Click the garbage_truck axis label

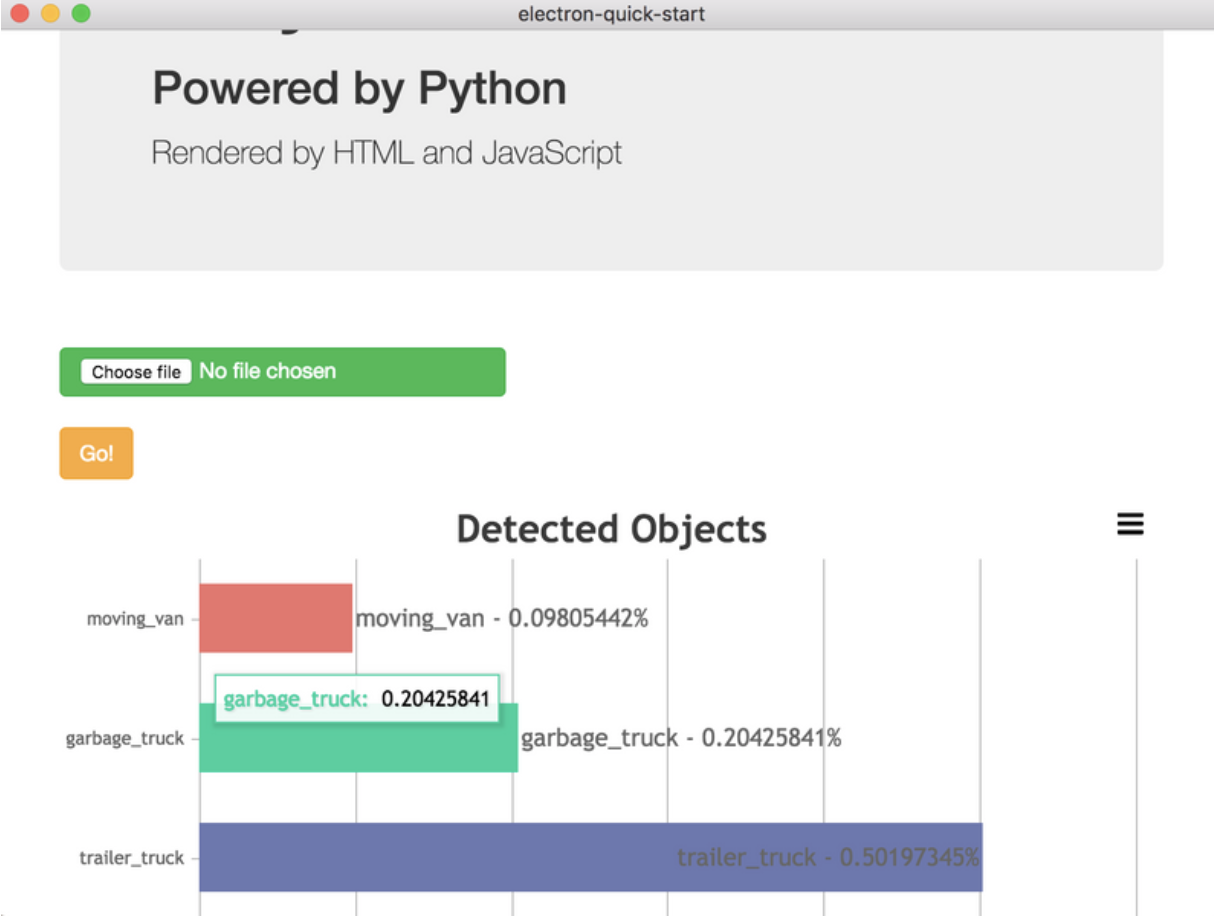[125, 739]
